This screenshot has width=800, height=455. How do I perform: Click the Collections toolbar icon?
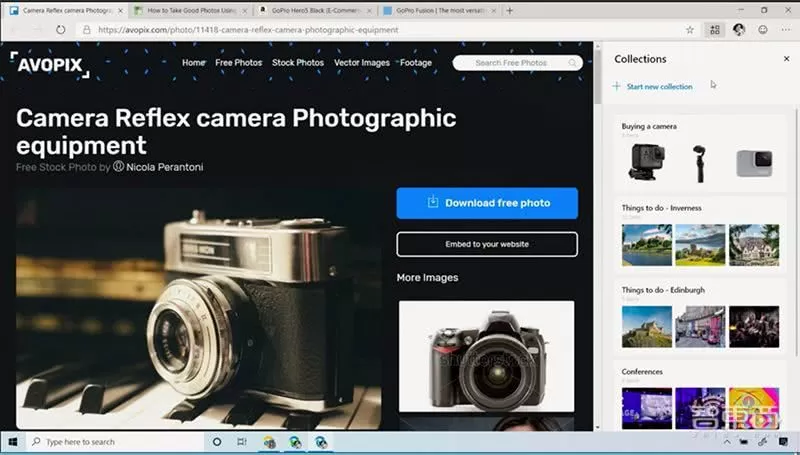point(714,30)
